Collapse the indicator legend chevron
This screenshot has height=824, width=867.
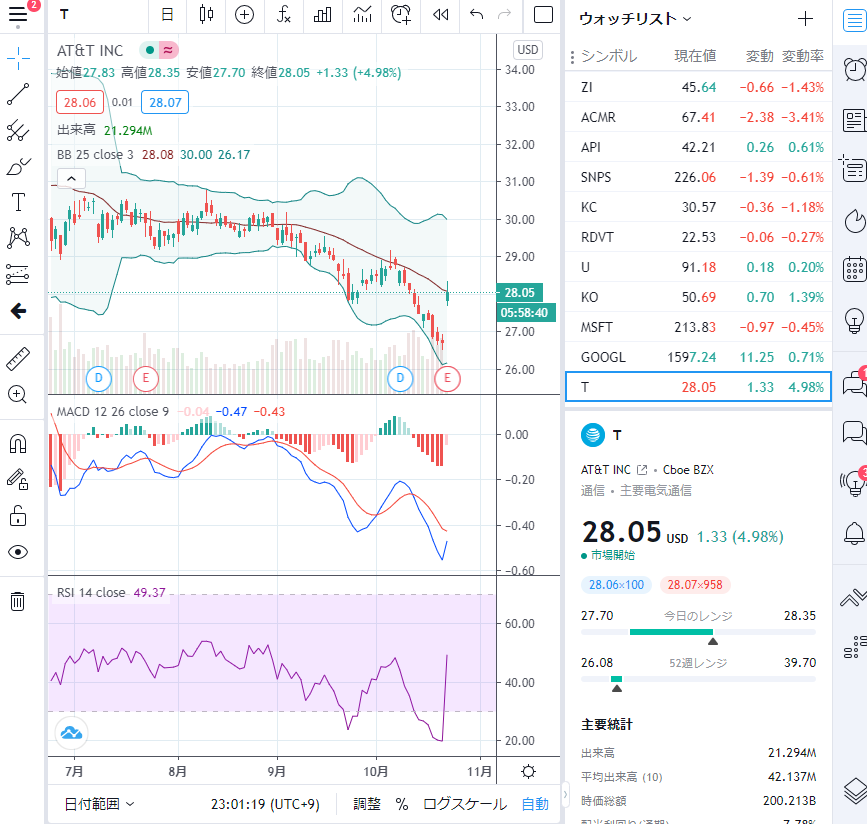(71, 179)
